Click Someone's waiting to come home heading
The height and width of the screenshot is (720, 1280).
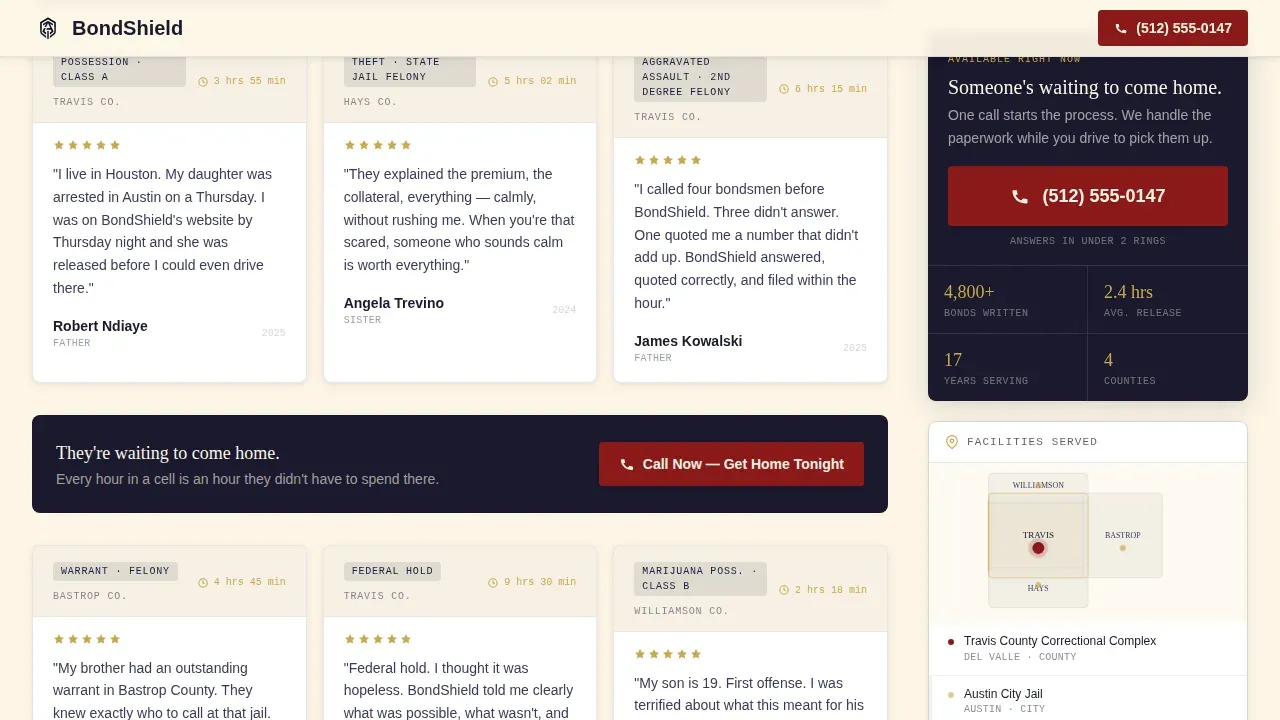pyautogui.click(x=1085, y=88)
